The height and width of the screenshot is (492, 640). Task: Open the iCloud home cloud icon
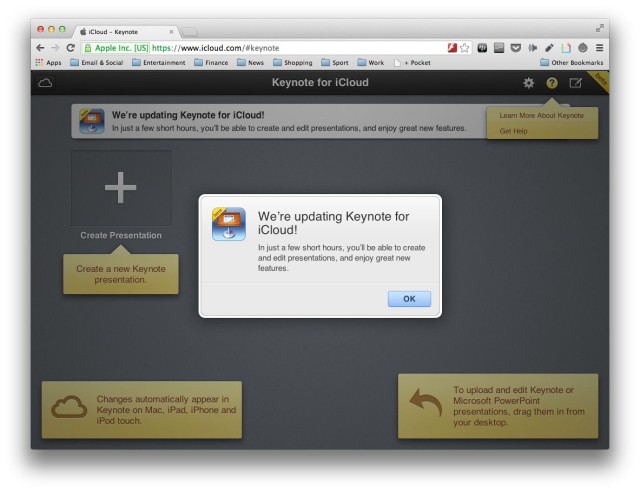point(45,83)
